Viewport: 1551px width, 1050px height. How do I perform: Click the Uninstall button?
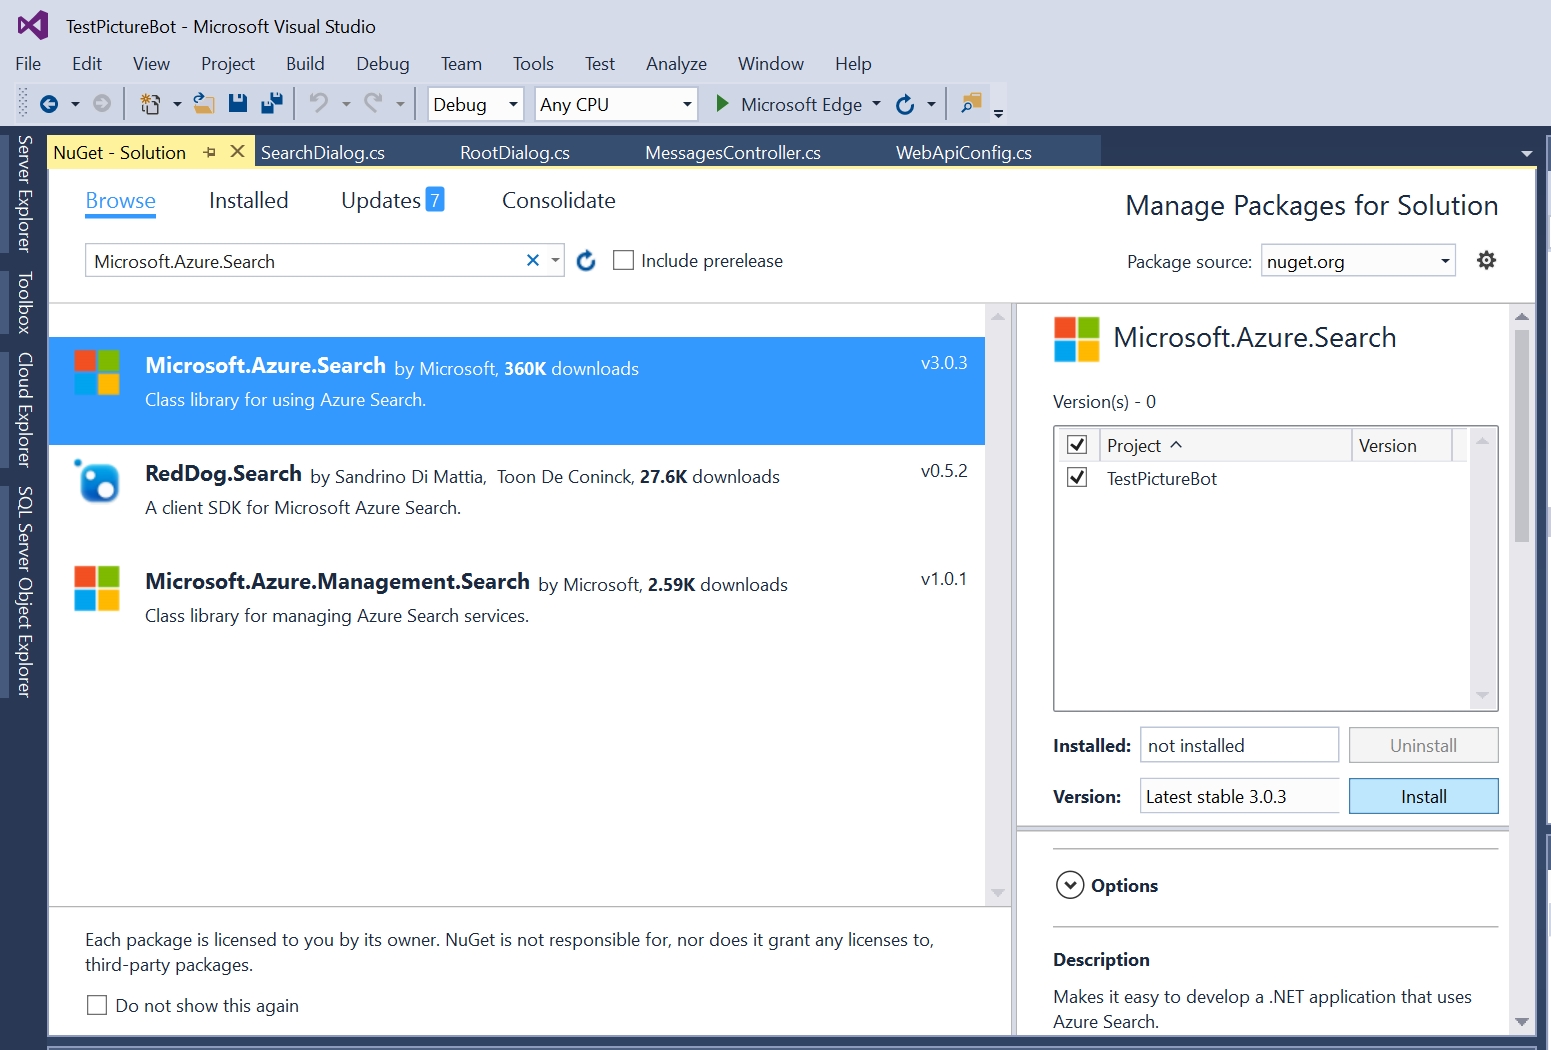[1423, 745]
